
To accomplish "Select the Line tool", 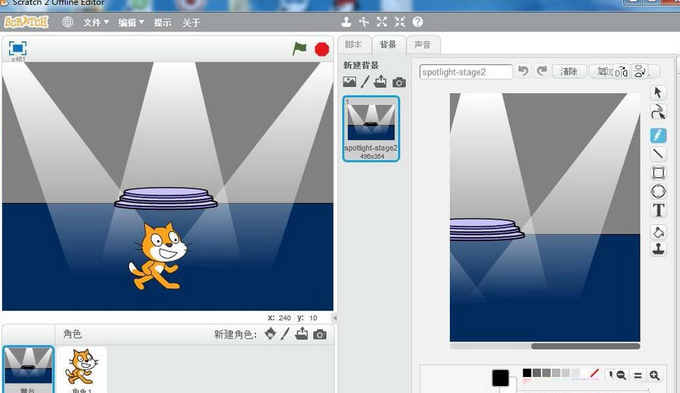I will tap(658, 154).
